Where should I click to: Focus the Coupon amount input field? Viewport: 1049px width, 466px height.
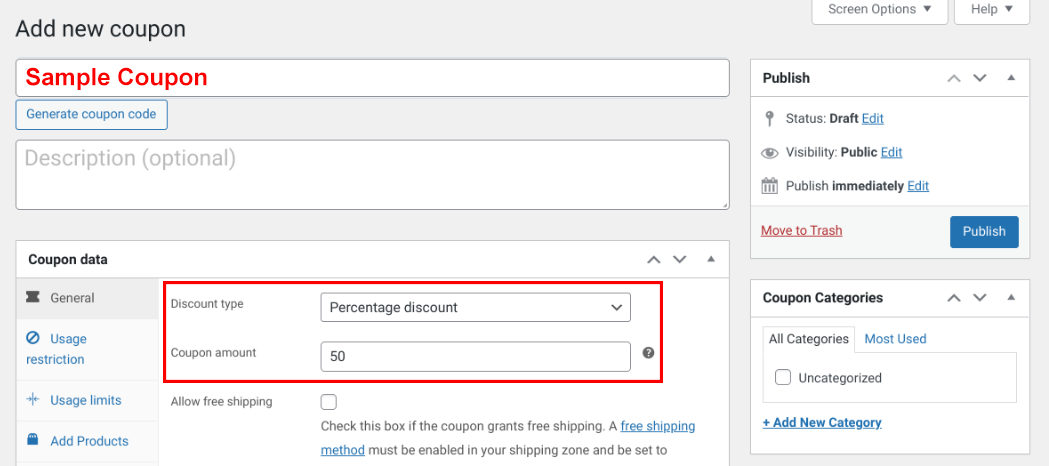[x=475, y=356]
